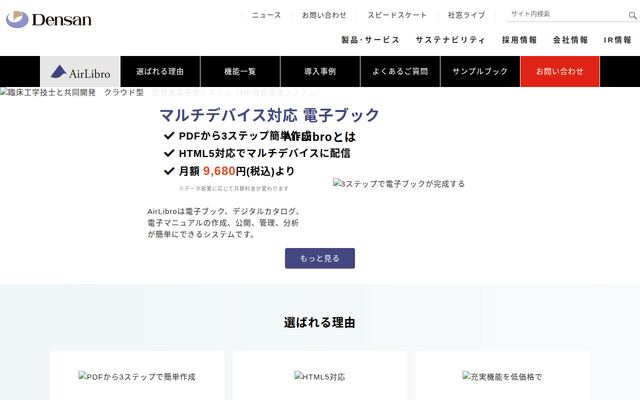The image size is (640, 400).
Task: Click the データ容量 fine-print note
Action: [x=233, y=189]
